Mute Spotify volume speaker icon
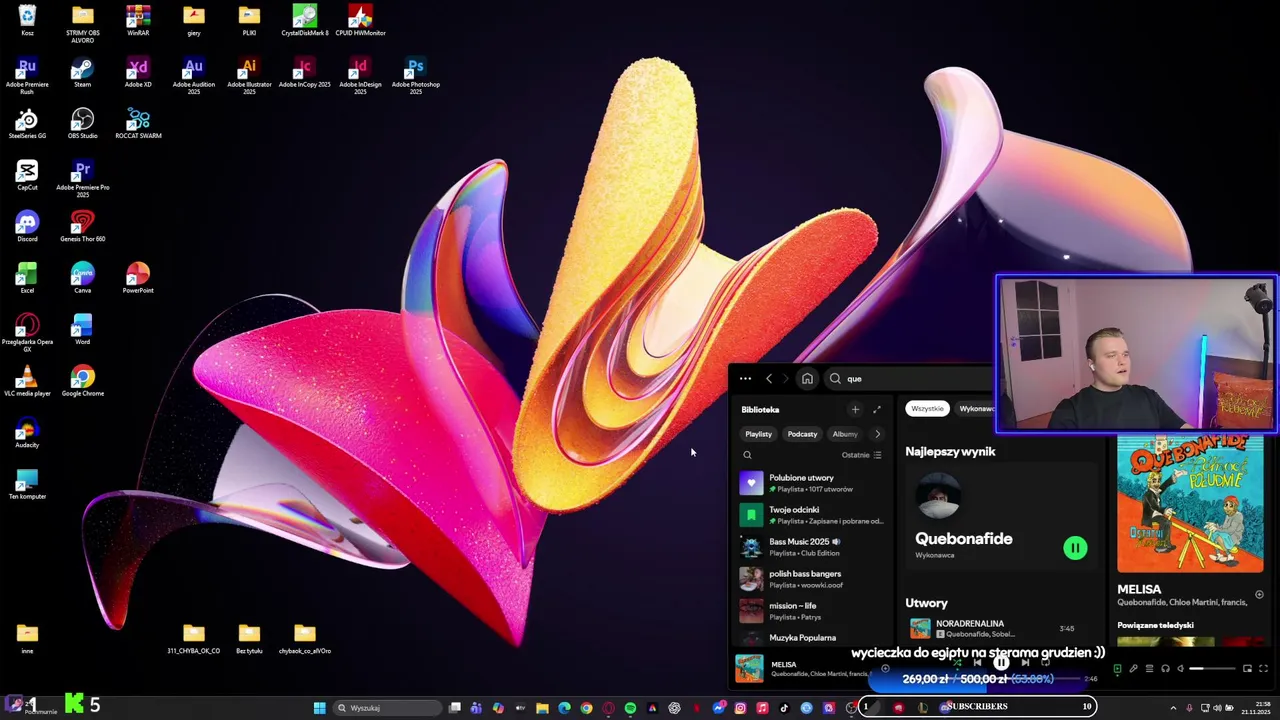This screenshot has height=720, width=1280. coord(1181,669)
